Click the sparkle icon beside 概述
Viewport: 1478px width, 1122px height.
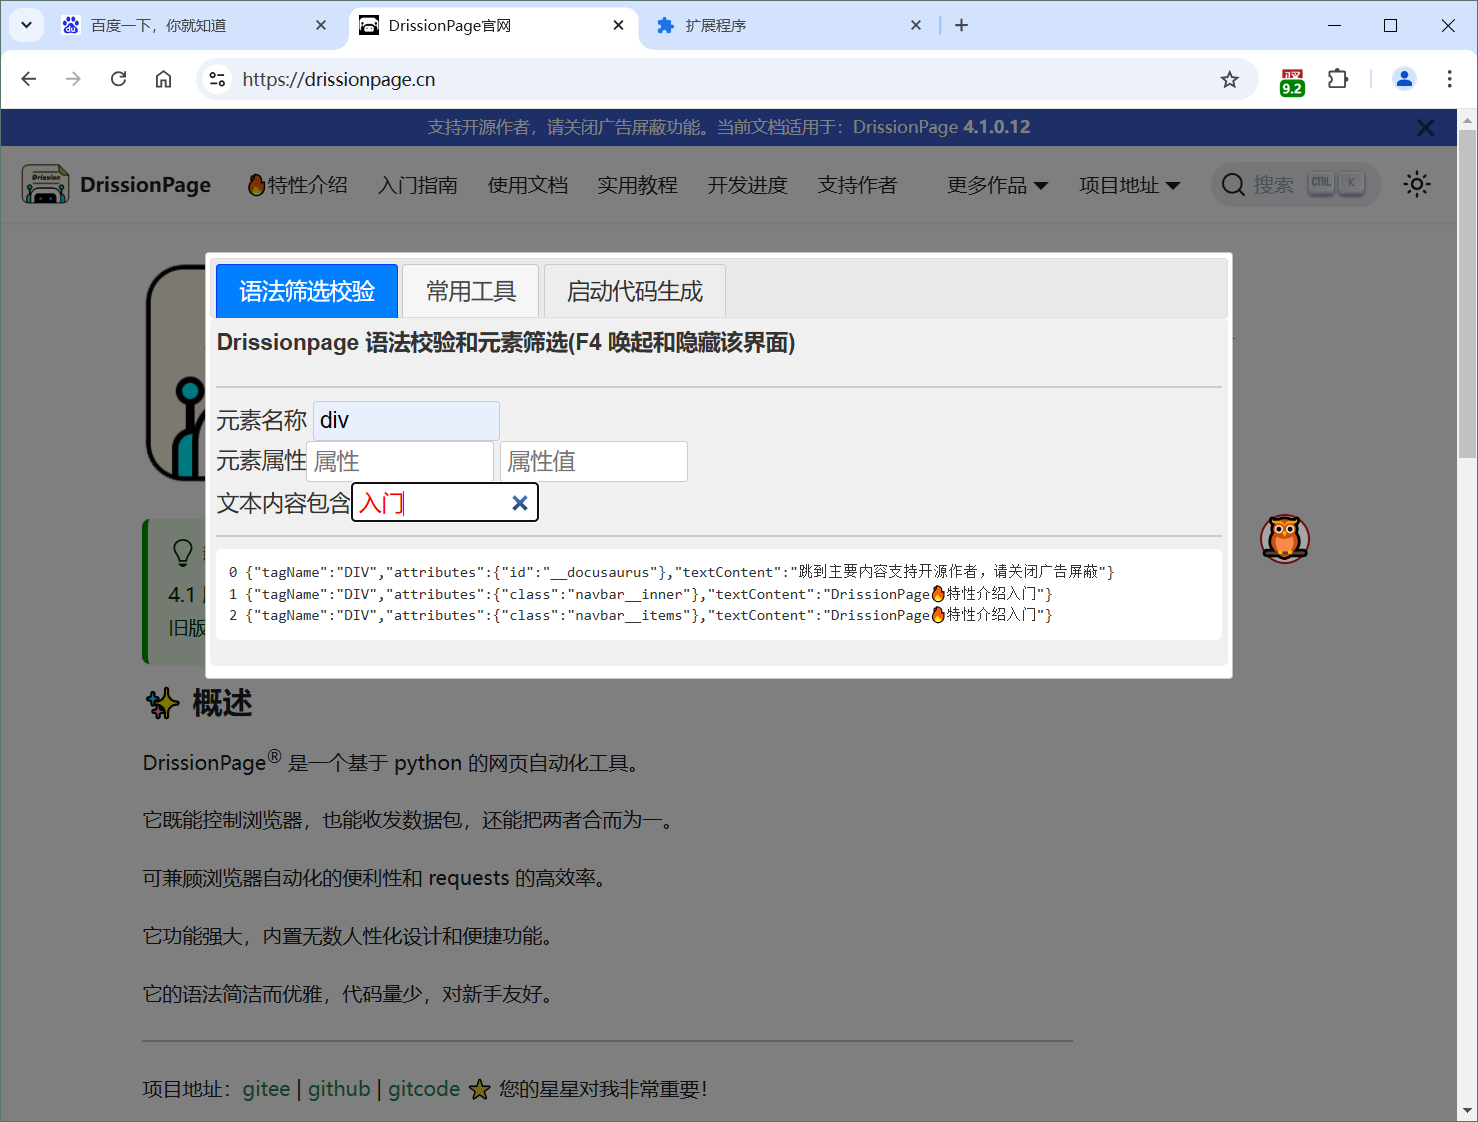pos(163,704)
